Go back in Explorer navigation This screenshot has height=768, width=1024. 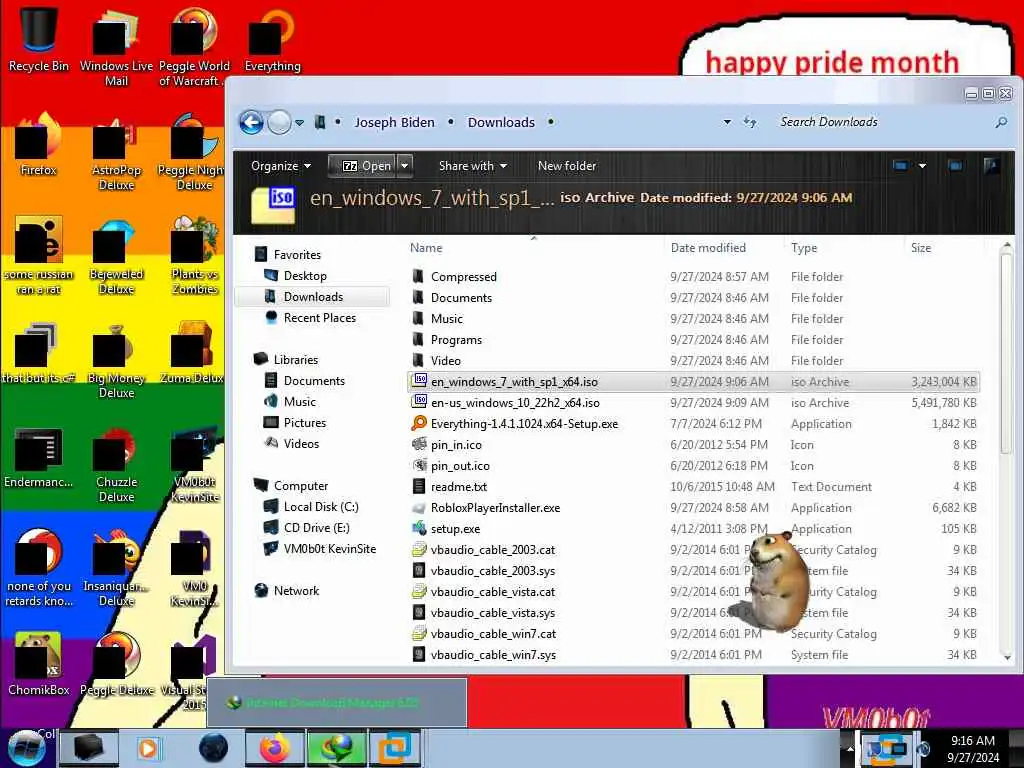[251, 123]
